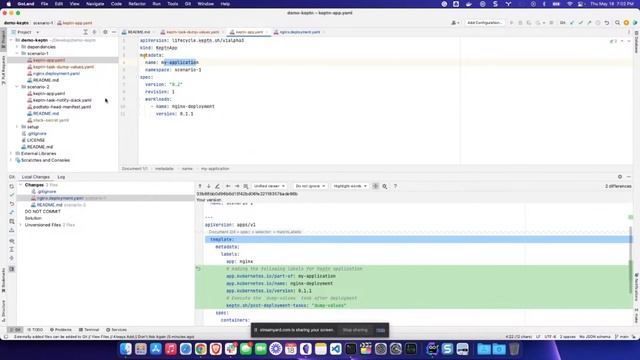Expand the setup folder
This screenshot has width=640, height=360.
coord(17,127)
